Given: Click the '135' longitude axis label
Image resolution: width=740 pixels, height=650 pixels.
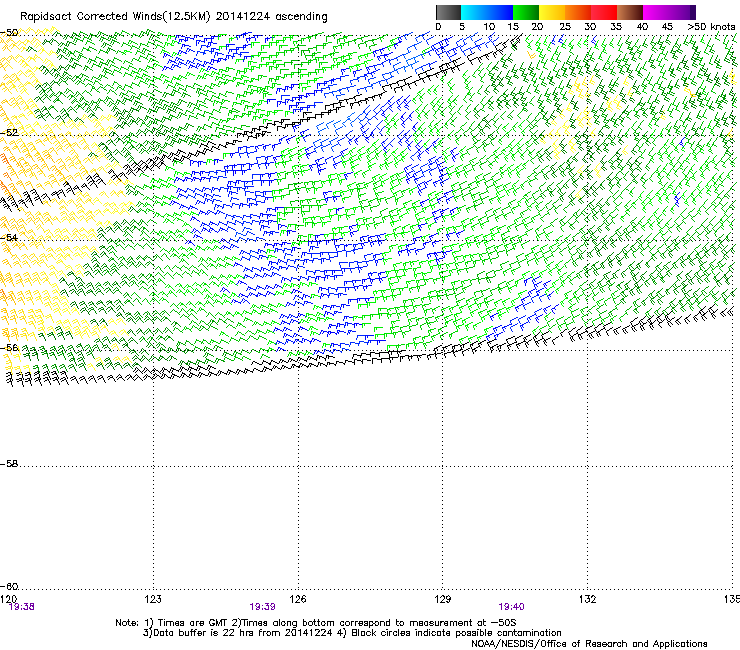Looking at the screenshot, I should coord(732,599).
